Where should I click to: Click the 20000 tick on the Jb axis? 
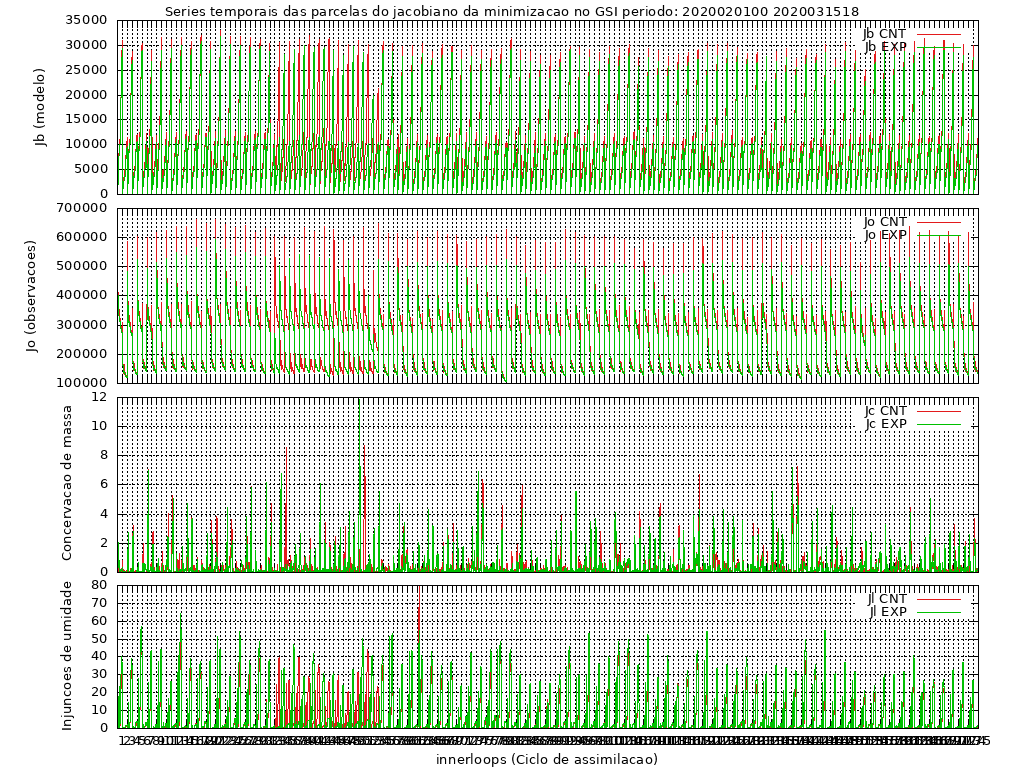[x=86, y=95]
